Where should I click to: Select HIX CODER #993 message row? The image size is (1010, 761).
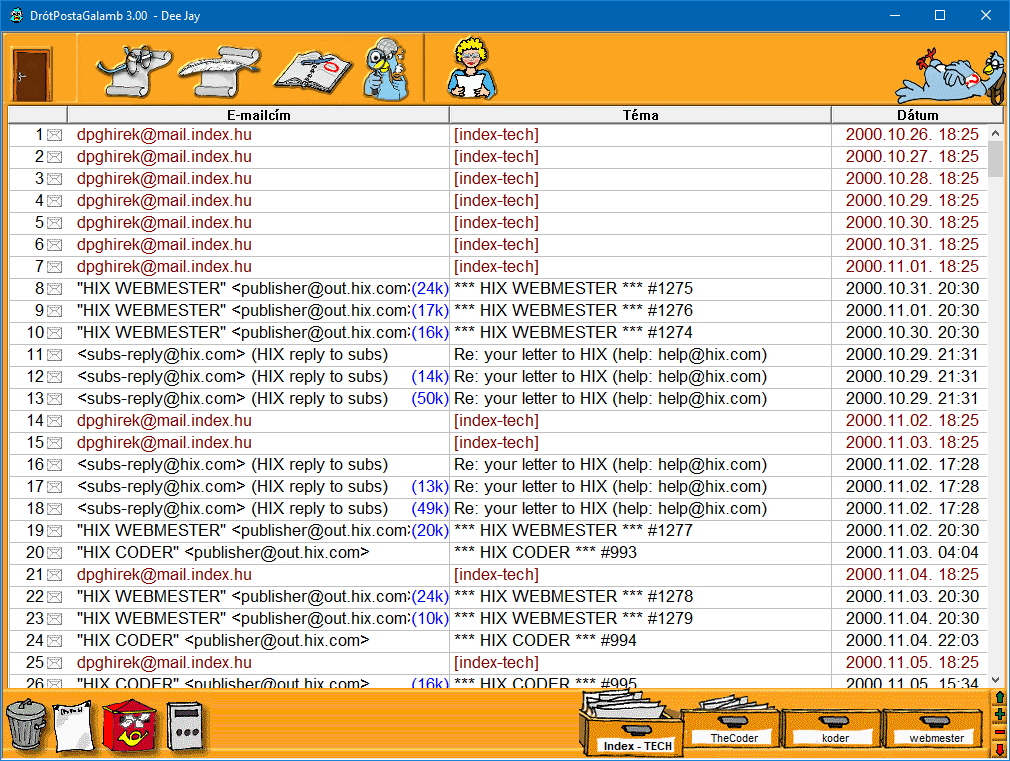(x=545, y=553)
